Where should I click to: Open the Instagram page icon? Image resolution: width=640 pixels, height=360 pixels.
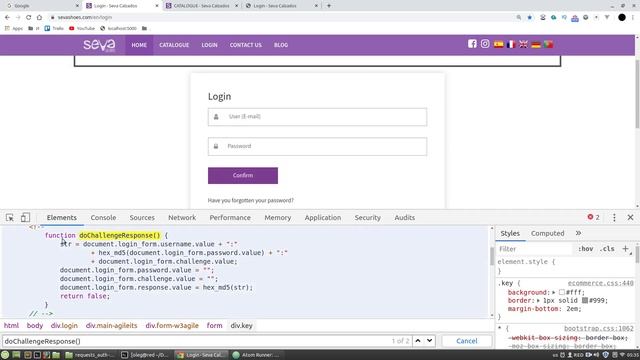[485, 44]
